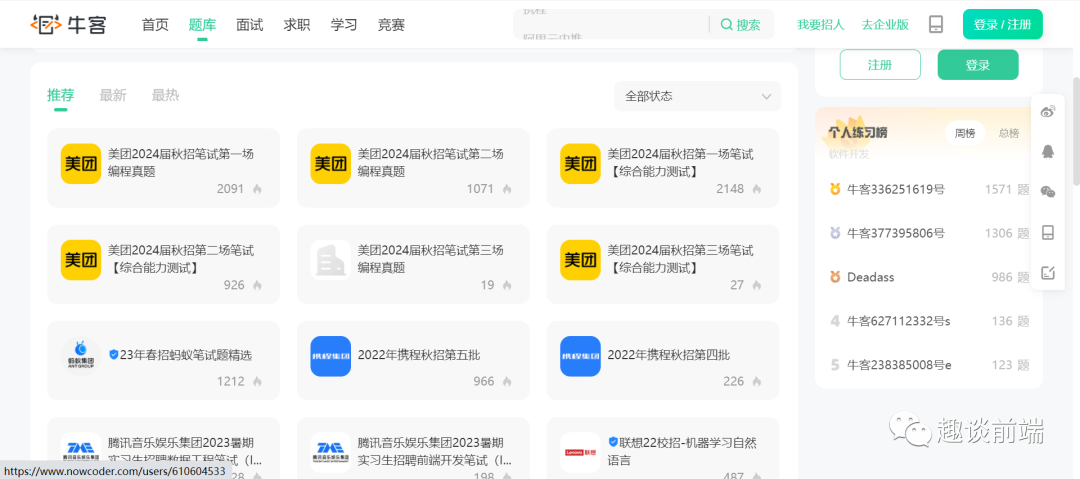Open 美团2024届秋招笔试第三场编程真题
This screenshot has height=479, width=1080.
pyautogui.click(x=430, y=258)
